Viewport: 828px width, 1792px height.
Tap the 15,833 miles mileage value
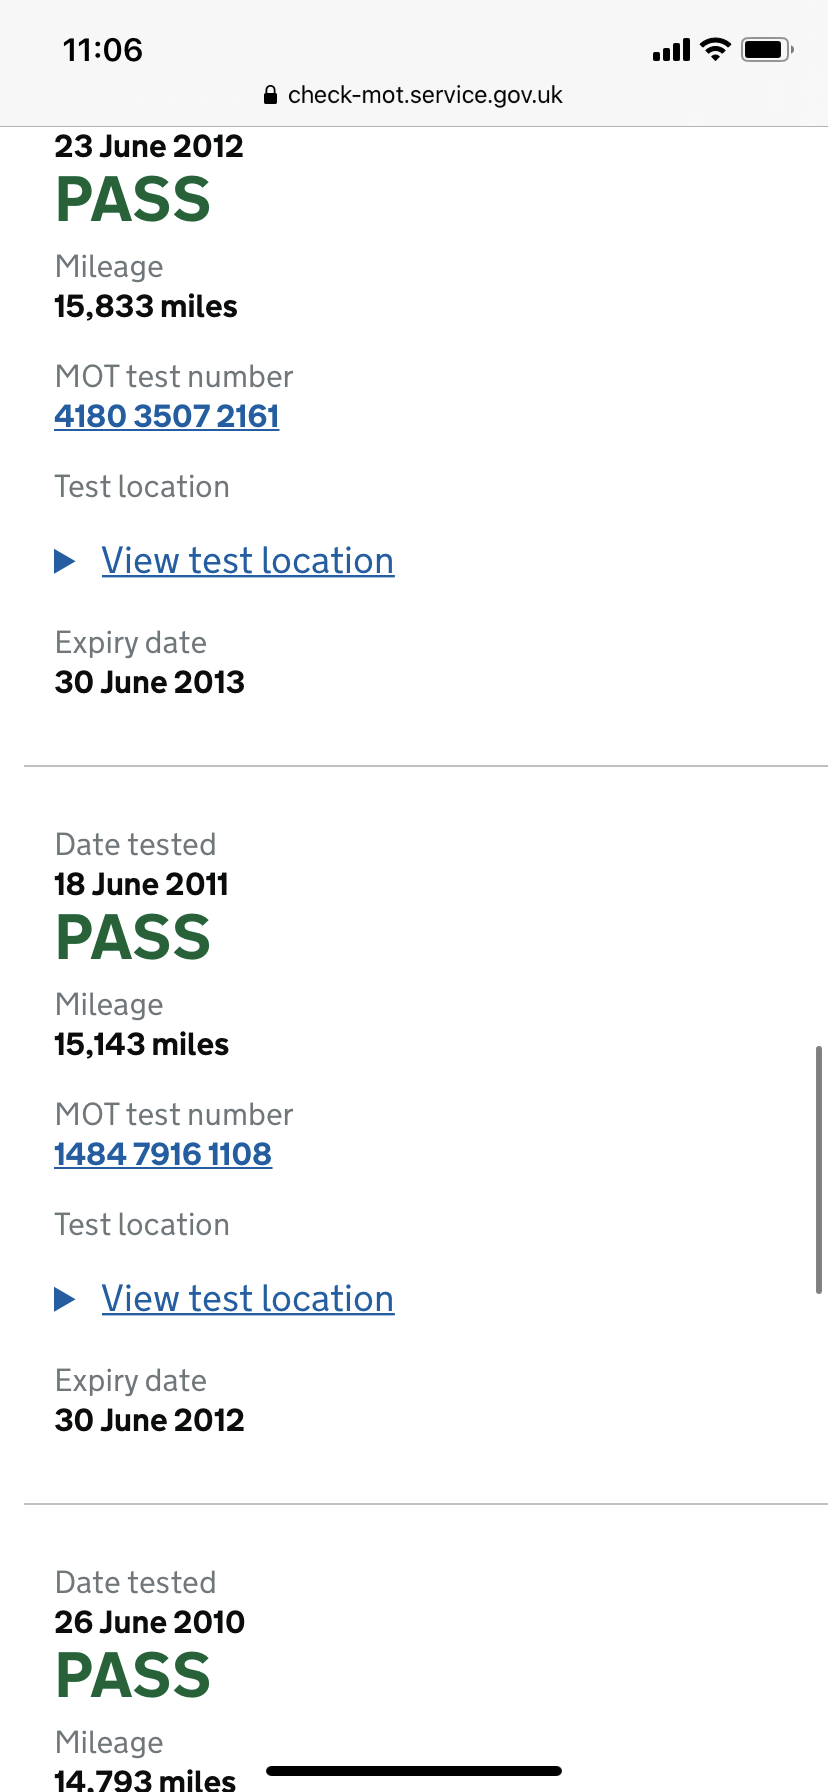[146, 307]
